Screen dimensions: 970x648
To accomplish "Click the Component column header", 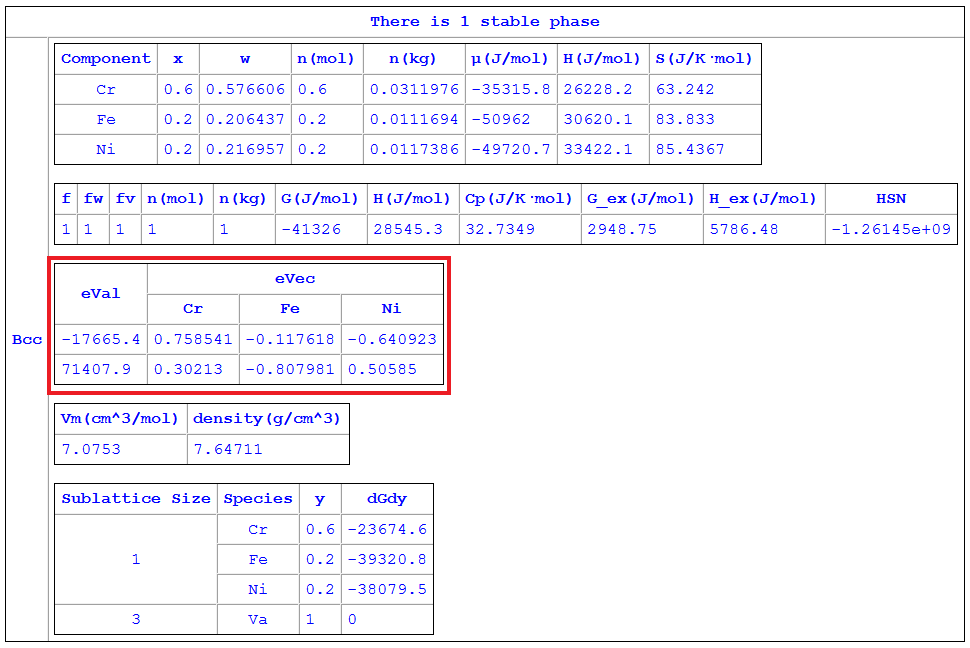I will click(106, 59).
